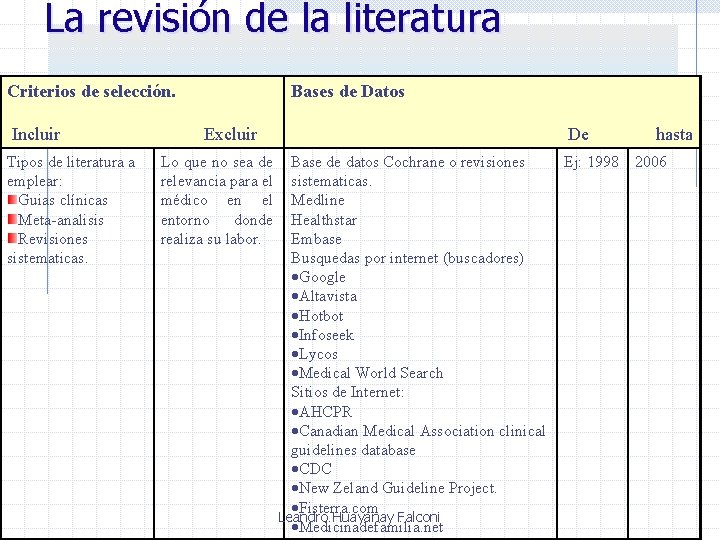Select the 'Embase' entry

pyautogui.click(x=316, y=239)
